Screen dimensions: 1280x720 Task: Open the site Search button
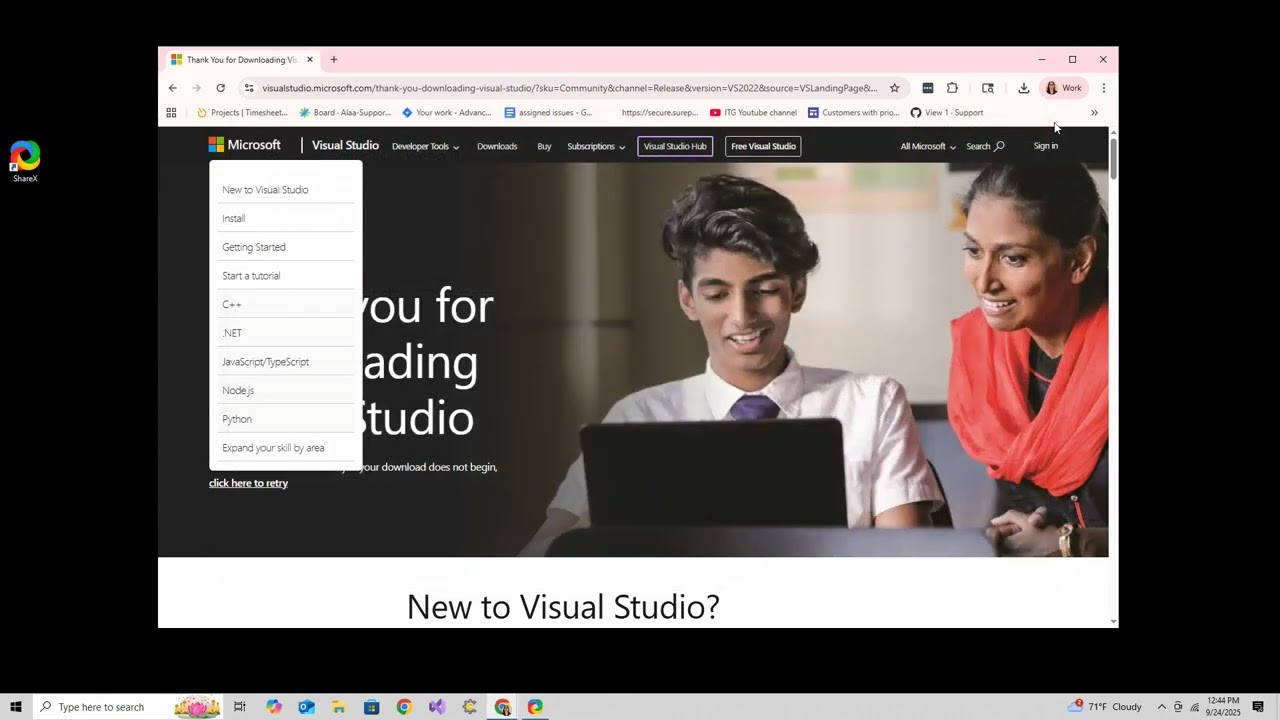pyautogui.click(x=985, y=146)
